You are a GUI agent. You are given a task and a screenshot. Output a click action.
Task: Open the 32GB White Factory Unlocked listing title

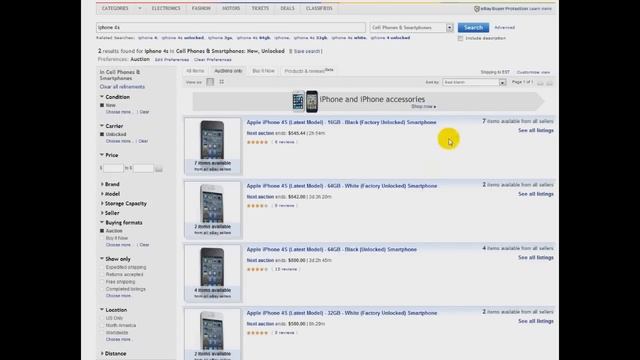pos(342,313)
